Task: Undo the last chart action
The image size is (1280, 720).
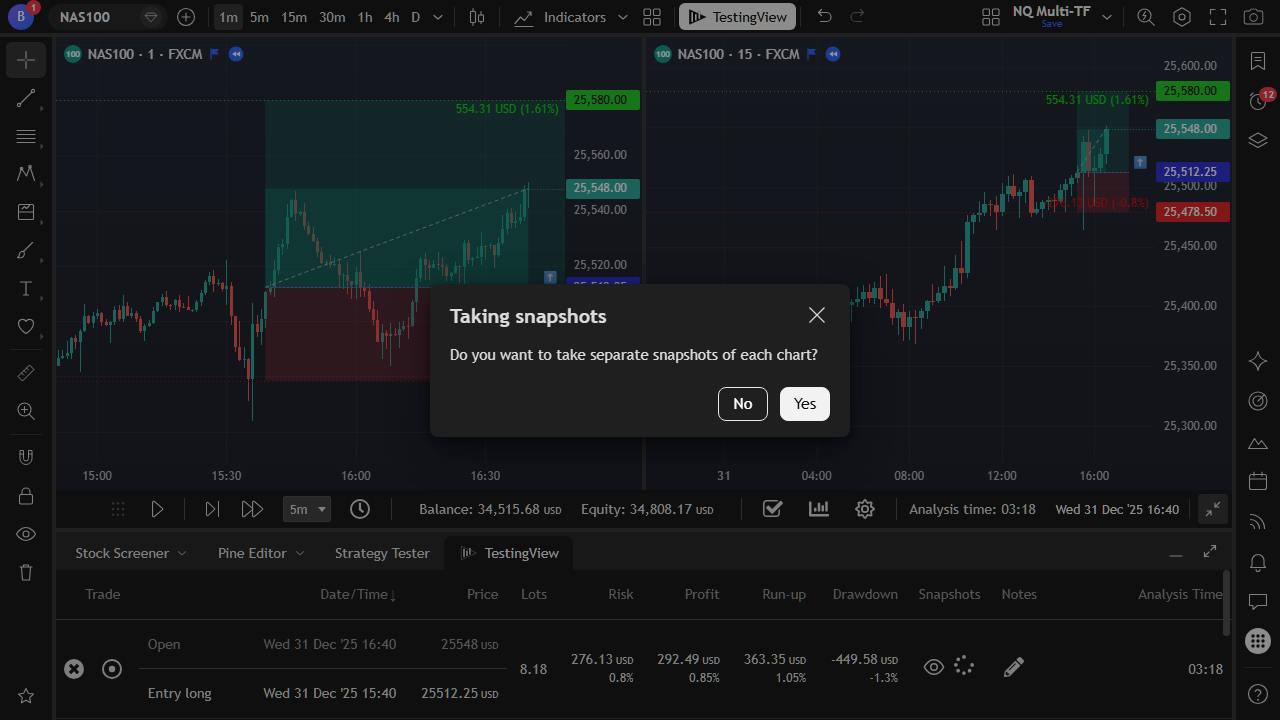Action: tap(824, 17)
